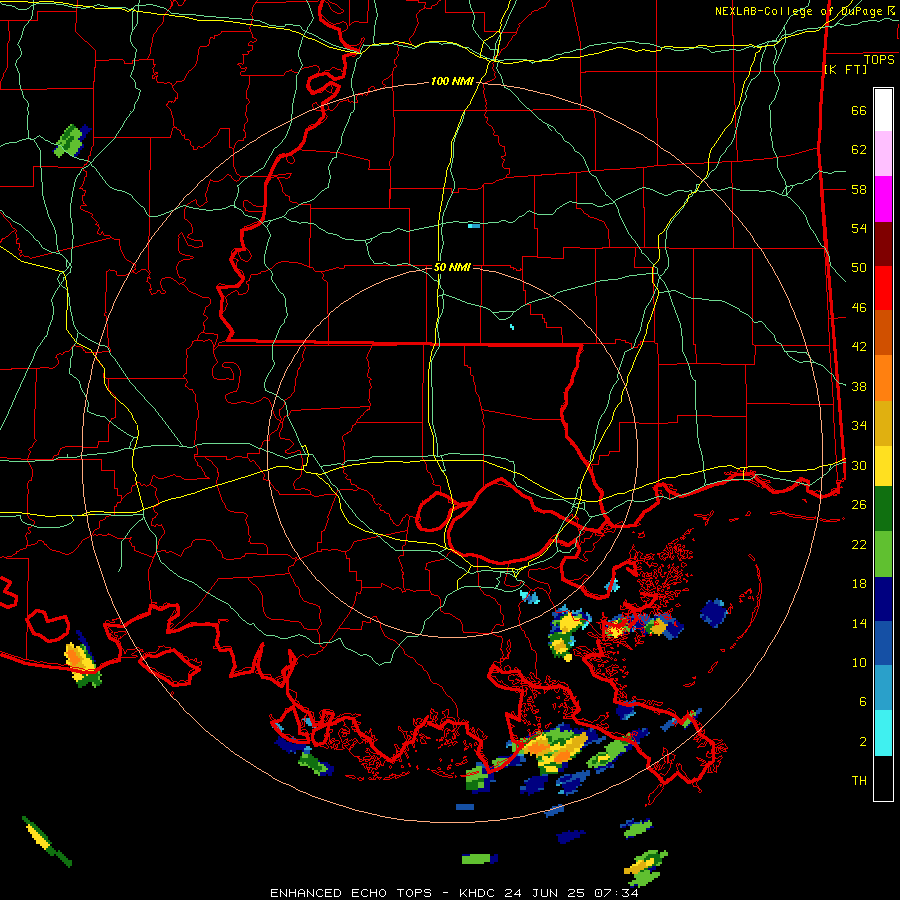The image size is (900, 900).
Task: Select the TH threshold label
Action: (859, 781)
